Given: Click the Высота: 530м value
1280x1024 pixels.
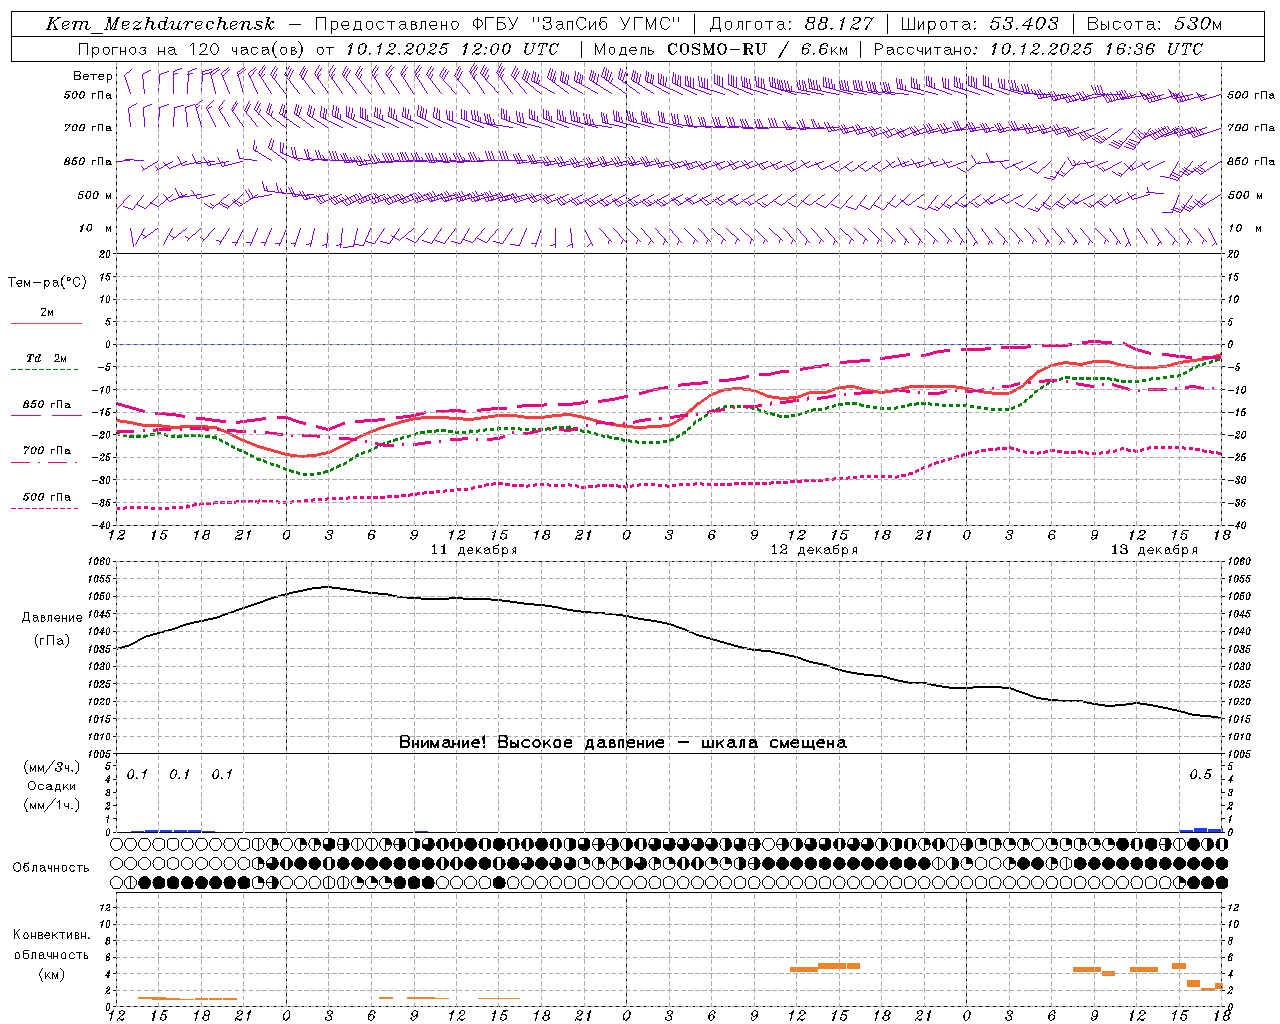Looking at the screenshot, I should (1154, 24).
